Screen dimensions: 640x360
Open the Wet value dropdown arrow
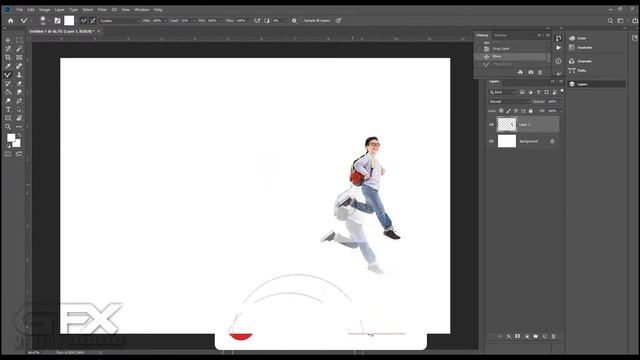click(165, 20)
